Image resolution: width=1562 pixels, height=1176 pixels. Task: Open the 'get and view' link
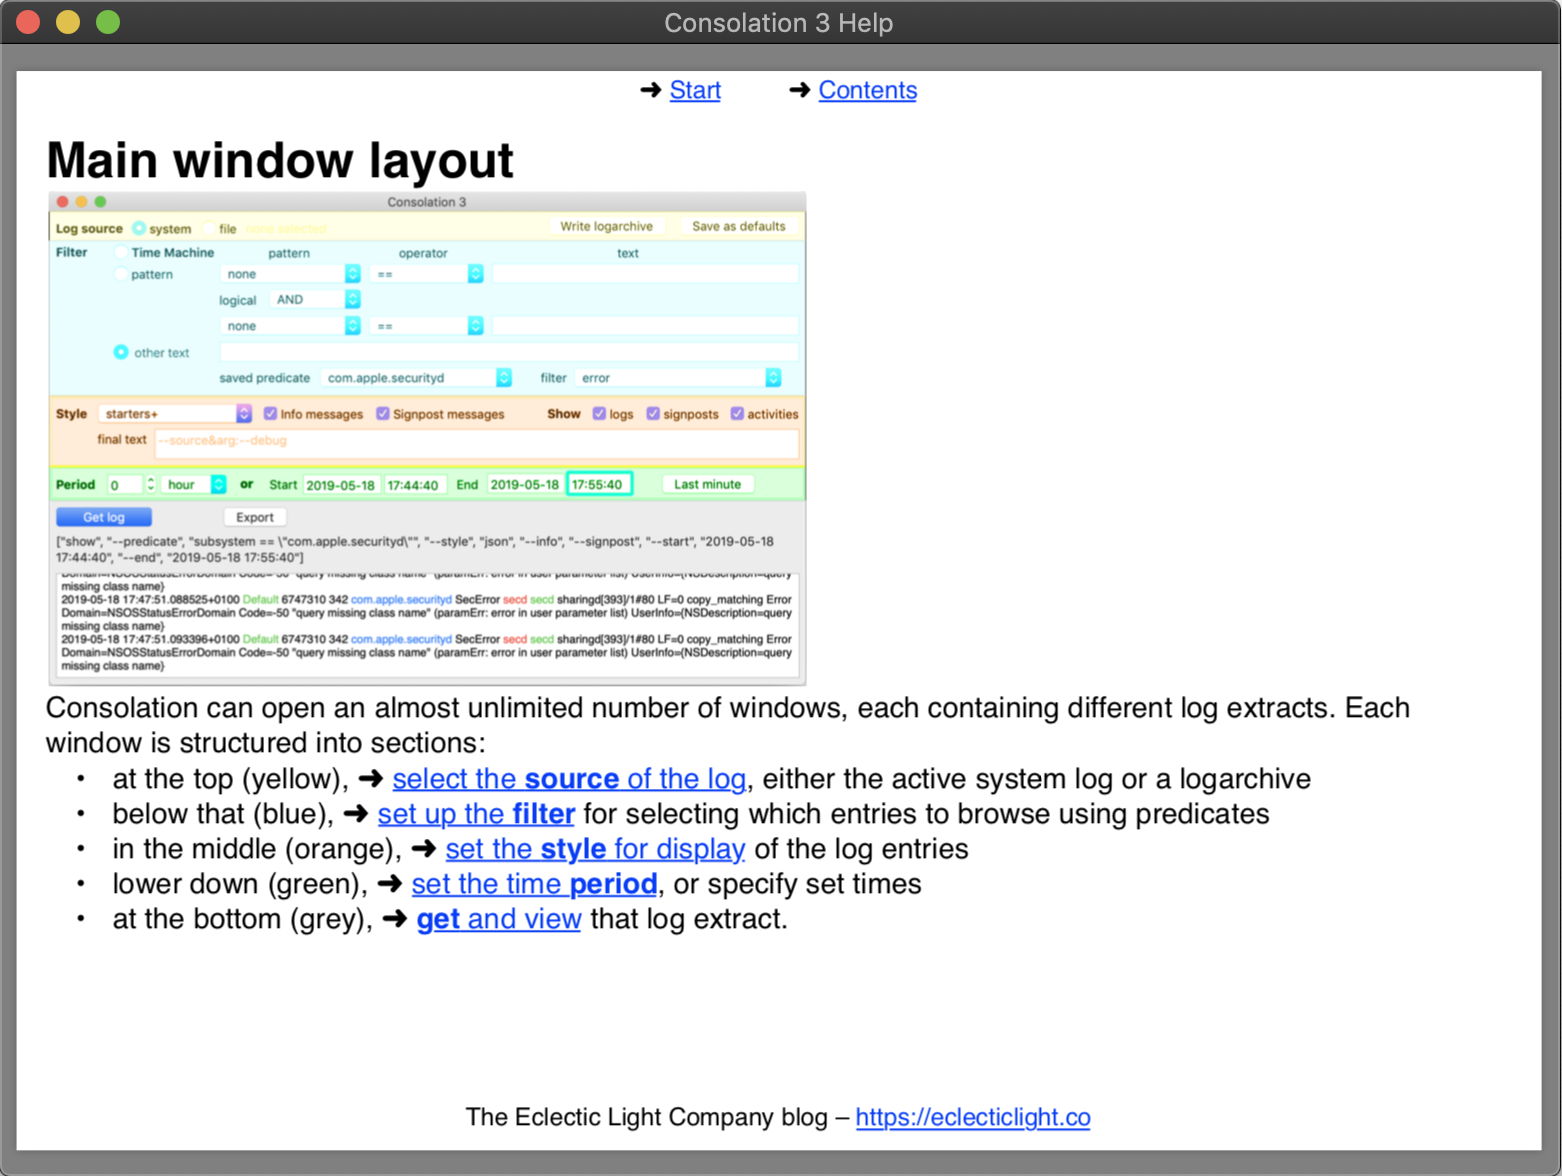coord(498,918)
